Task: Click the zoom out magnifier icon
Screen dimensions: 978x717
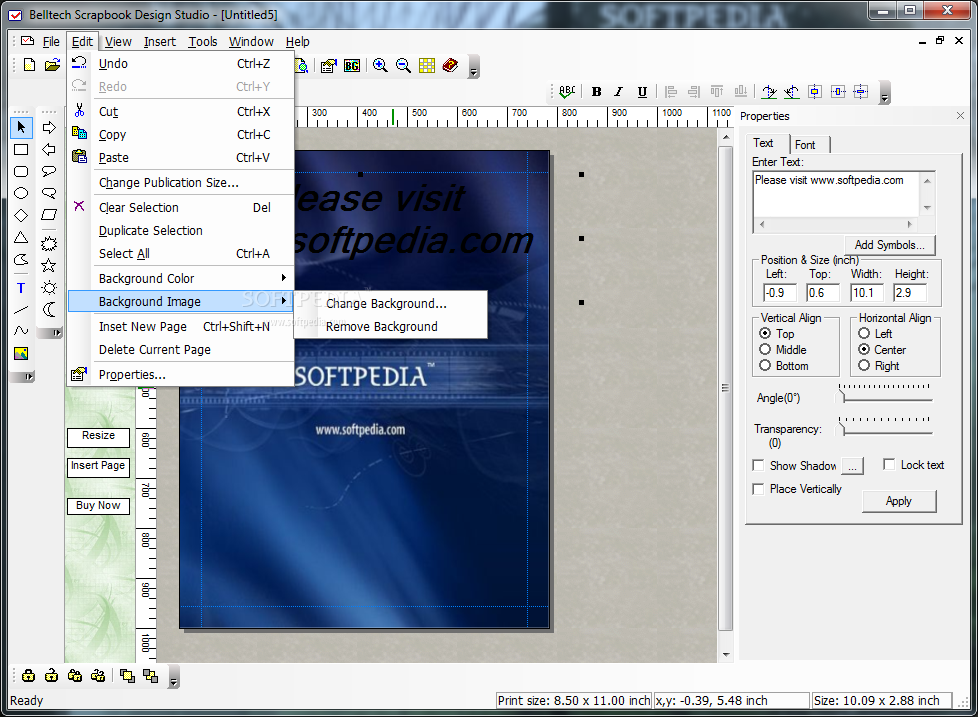Action: (x=404, y=65)
